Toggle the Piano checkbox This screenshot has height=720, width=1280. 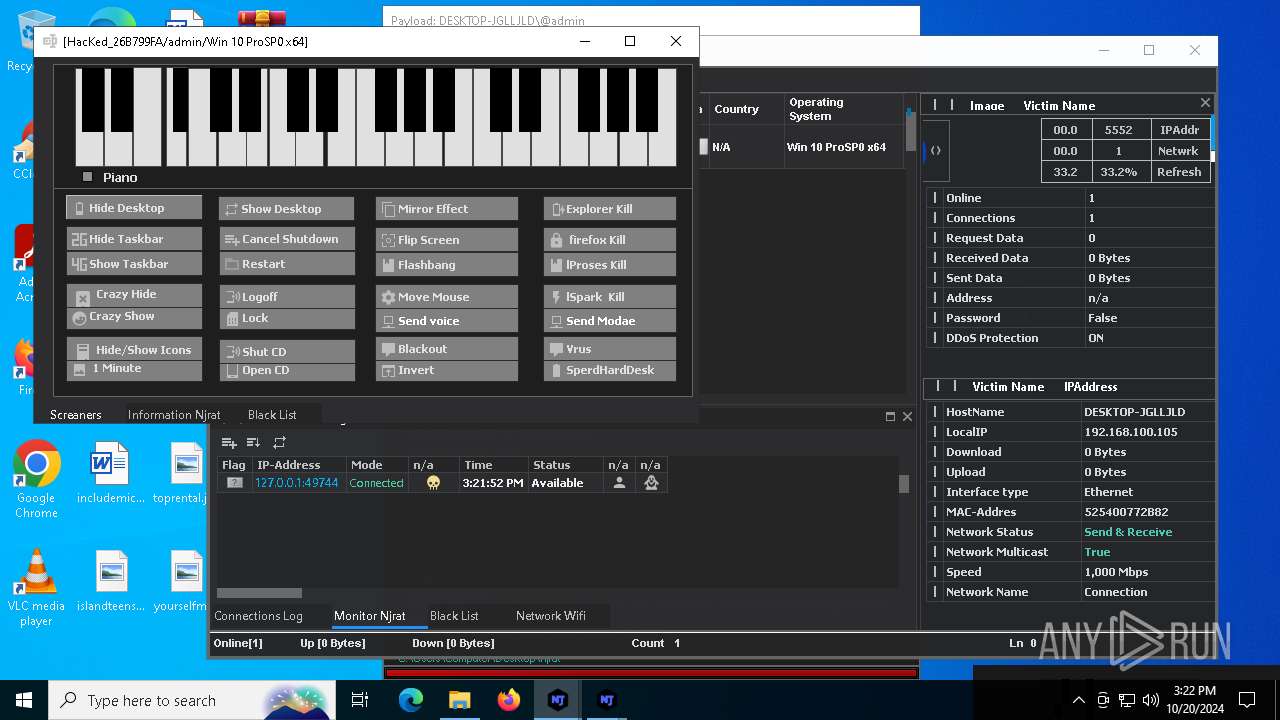coord(88,177)
